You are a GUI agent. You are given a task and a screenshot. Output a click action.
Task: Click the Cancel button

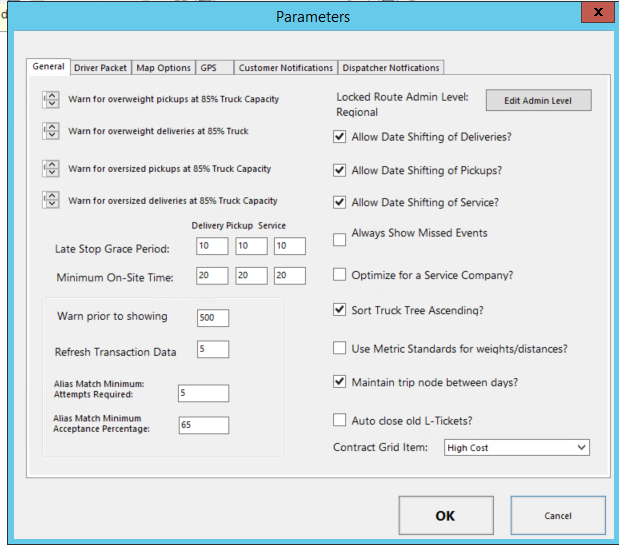point(557,516)
